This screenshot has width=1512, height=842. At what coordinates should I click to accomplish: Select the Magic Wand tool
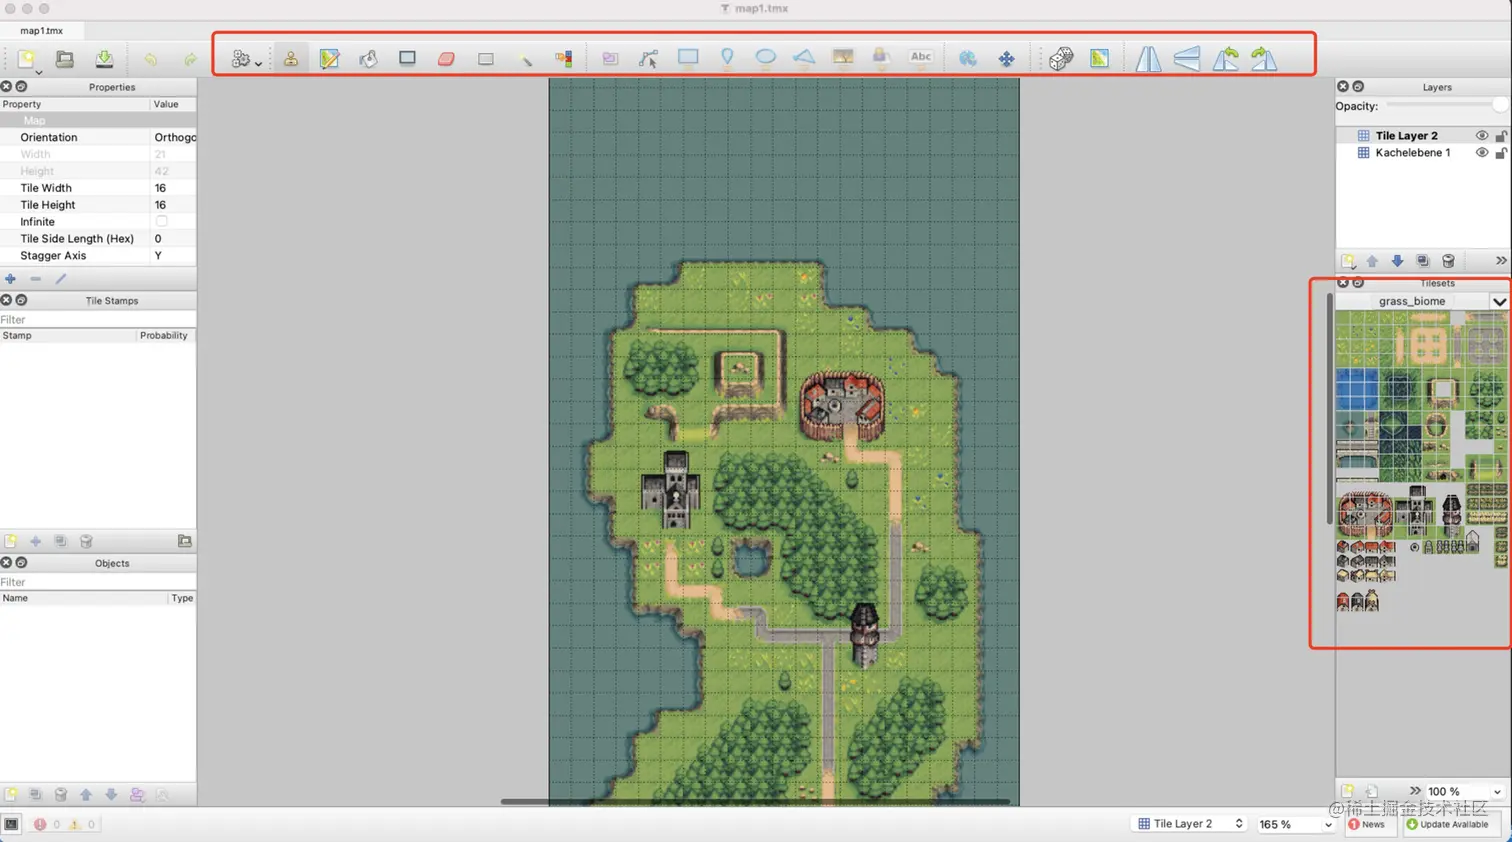tap(525, 59)
